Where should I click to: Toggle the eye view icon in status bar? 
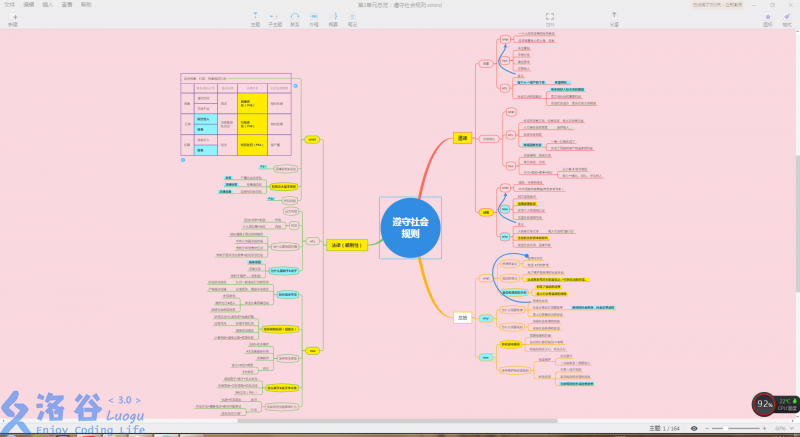pos(694,428)
